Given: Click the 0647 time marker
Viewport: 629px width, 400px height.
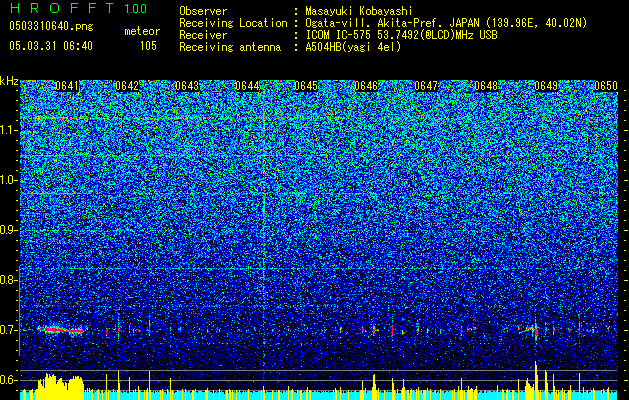Looking at the screenshot, I should (x=426, y=86).
